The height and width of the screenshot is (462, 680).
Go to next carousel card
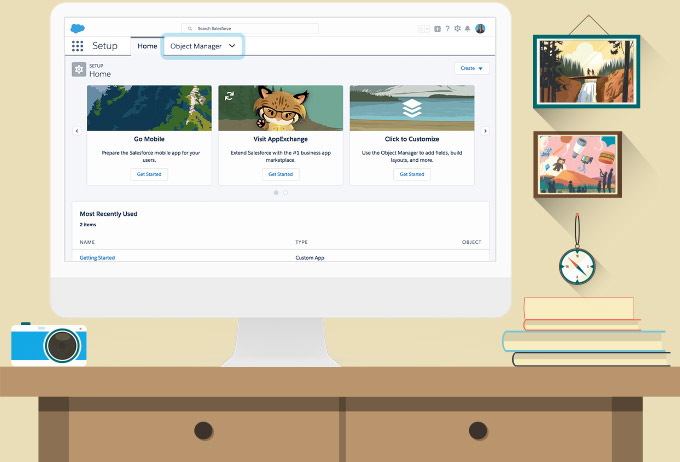click(x=485, y=131)
